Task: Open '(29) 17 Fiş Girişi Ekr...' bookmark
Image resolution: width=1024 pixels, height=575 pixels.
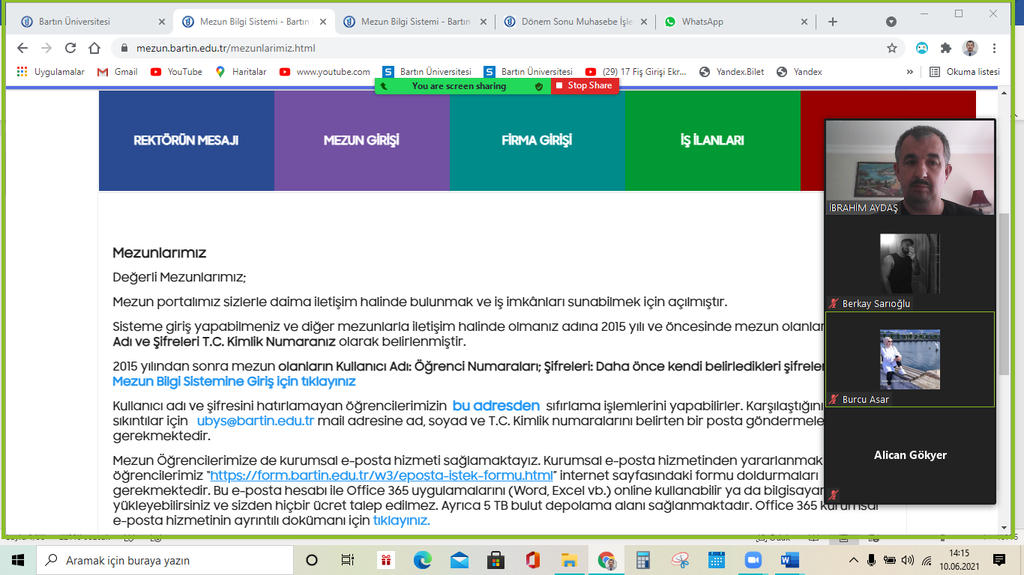Action: pyautogui.click(x=635, y=72)
